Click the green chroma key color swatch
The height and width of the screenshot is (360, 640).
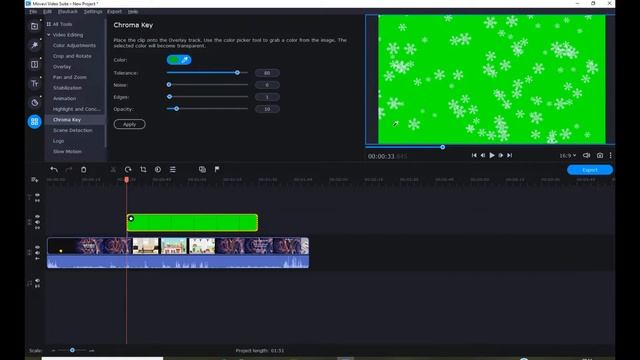[174, 60]
